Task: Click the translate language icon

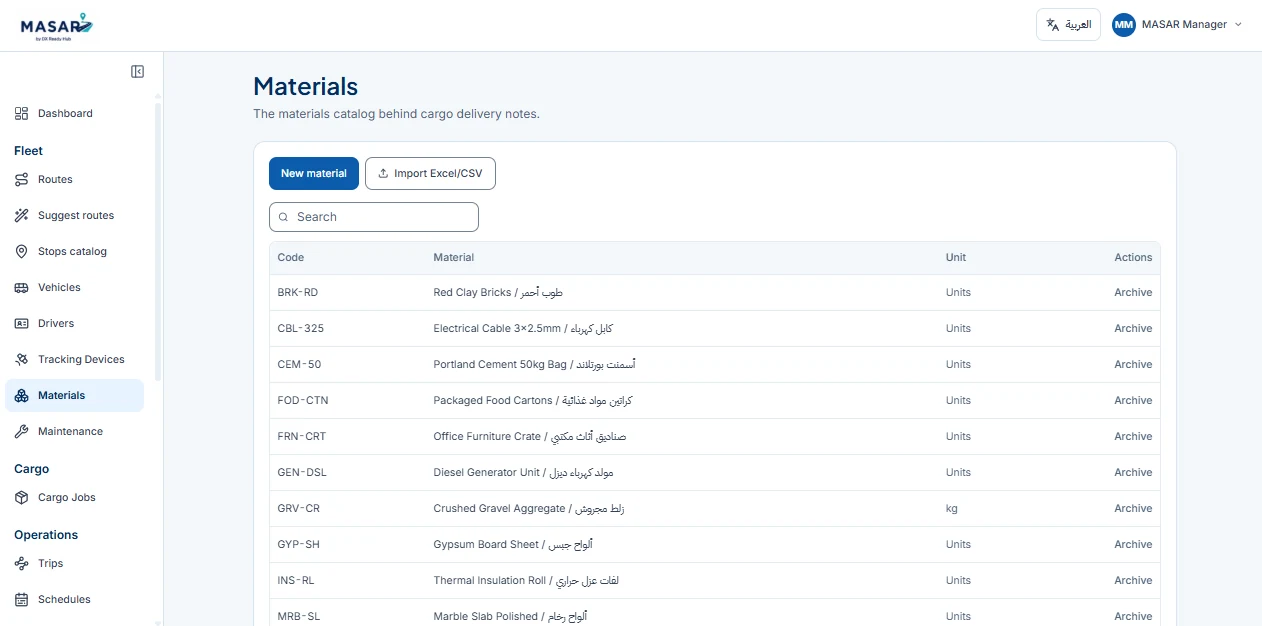Action: click(1053, 25)
